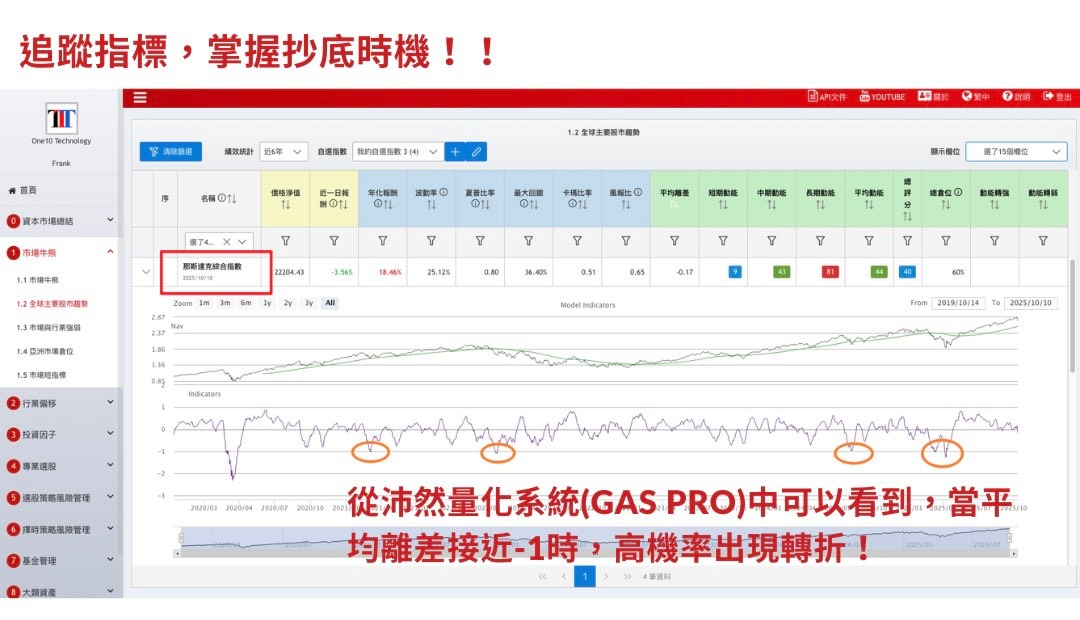This screenshot has width=1080, height=620.
Task: Open the filter for the 長期動能 column
Action: click(x=820, y=241)
